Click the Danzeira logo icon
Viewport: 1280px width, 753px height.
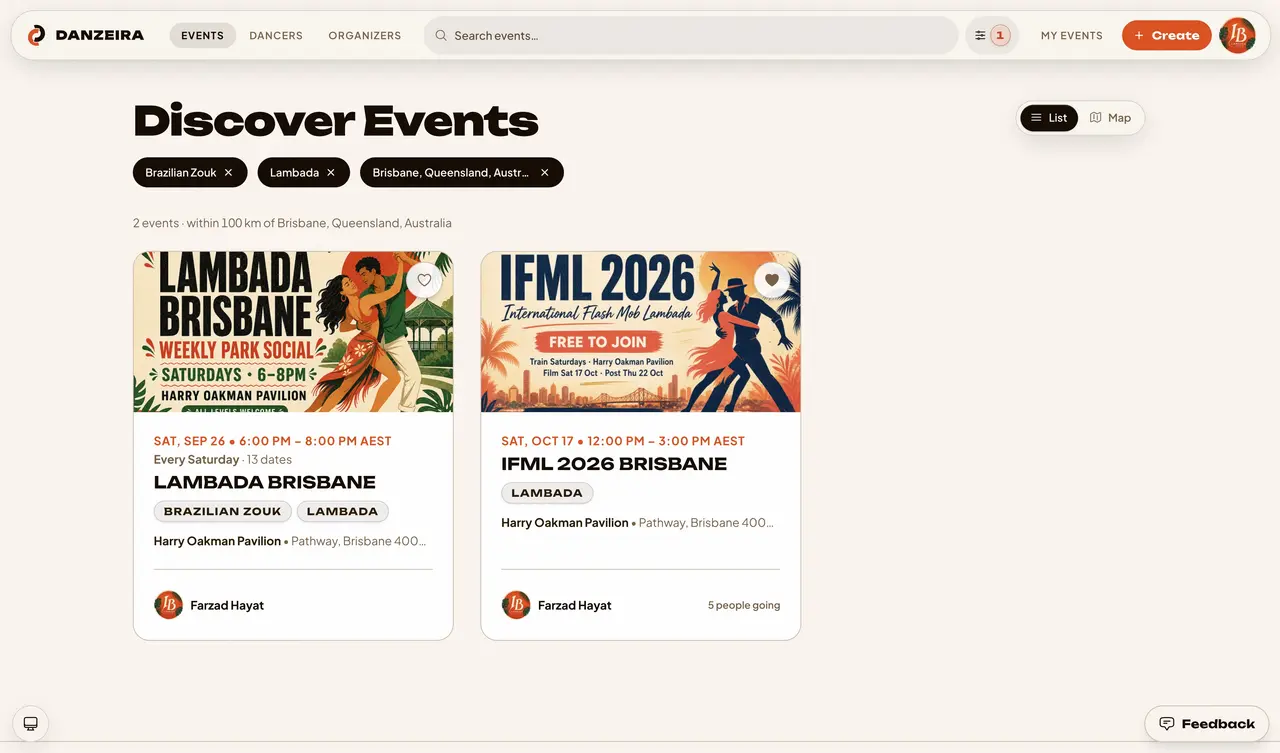click(36, 35)
